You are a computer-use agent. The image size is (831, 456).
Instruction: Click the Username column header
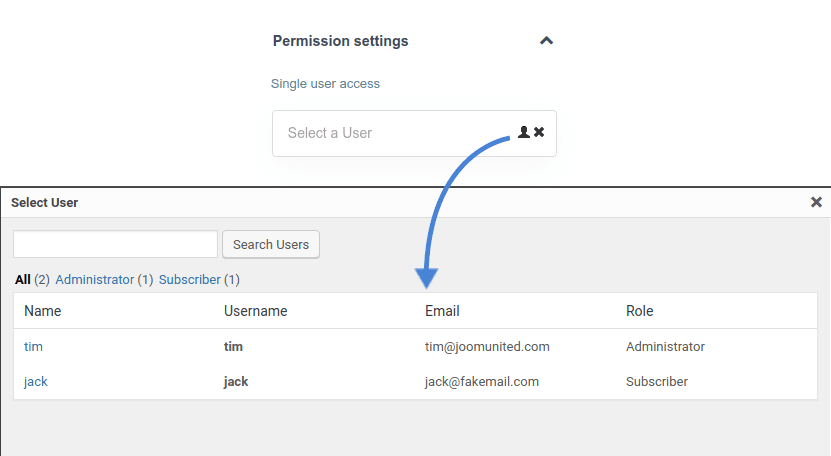pos(256,311)
